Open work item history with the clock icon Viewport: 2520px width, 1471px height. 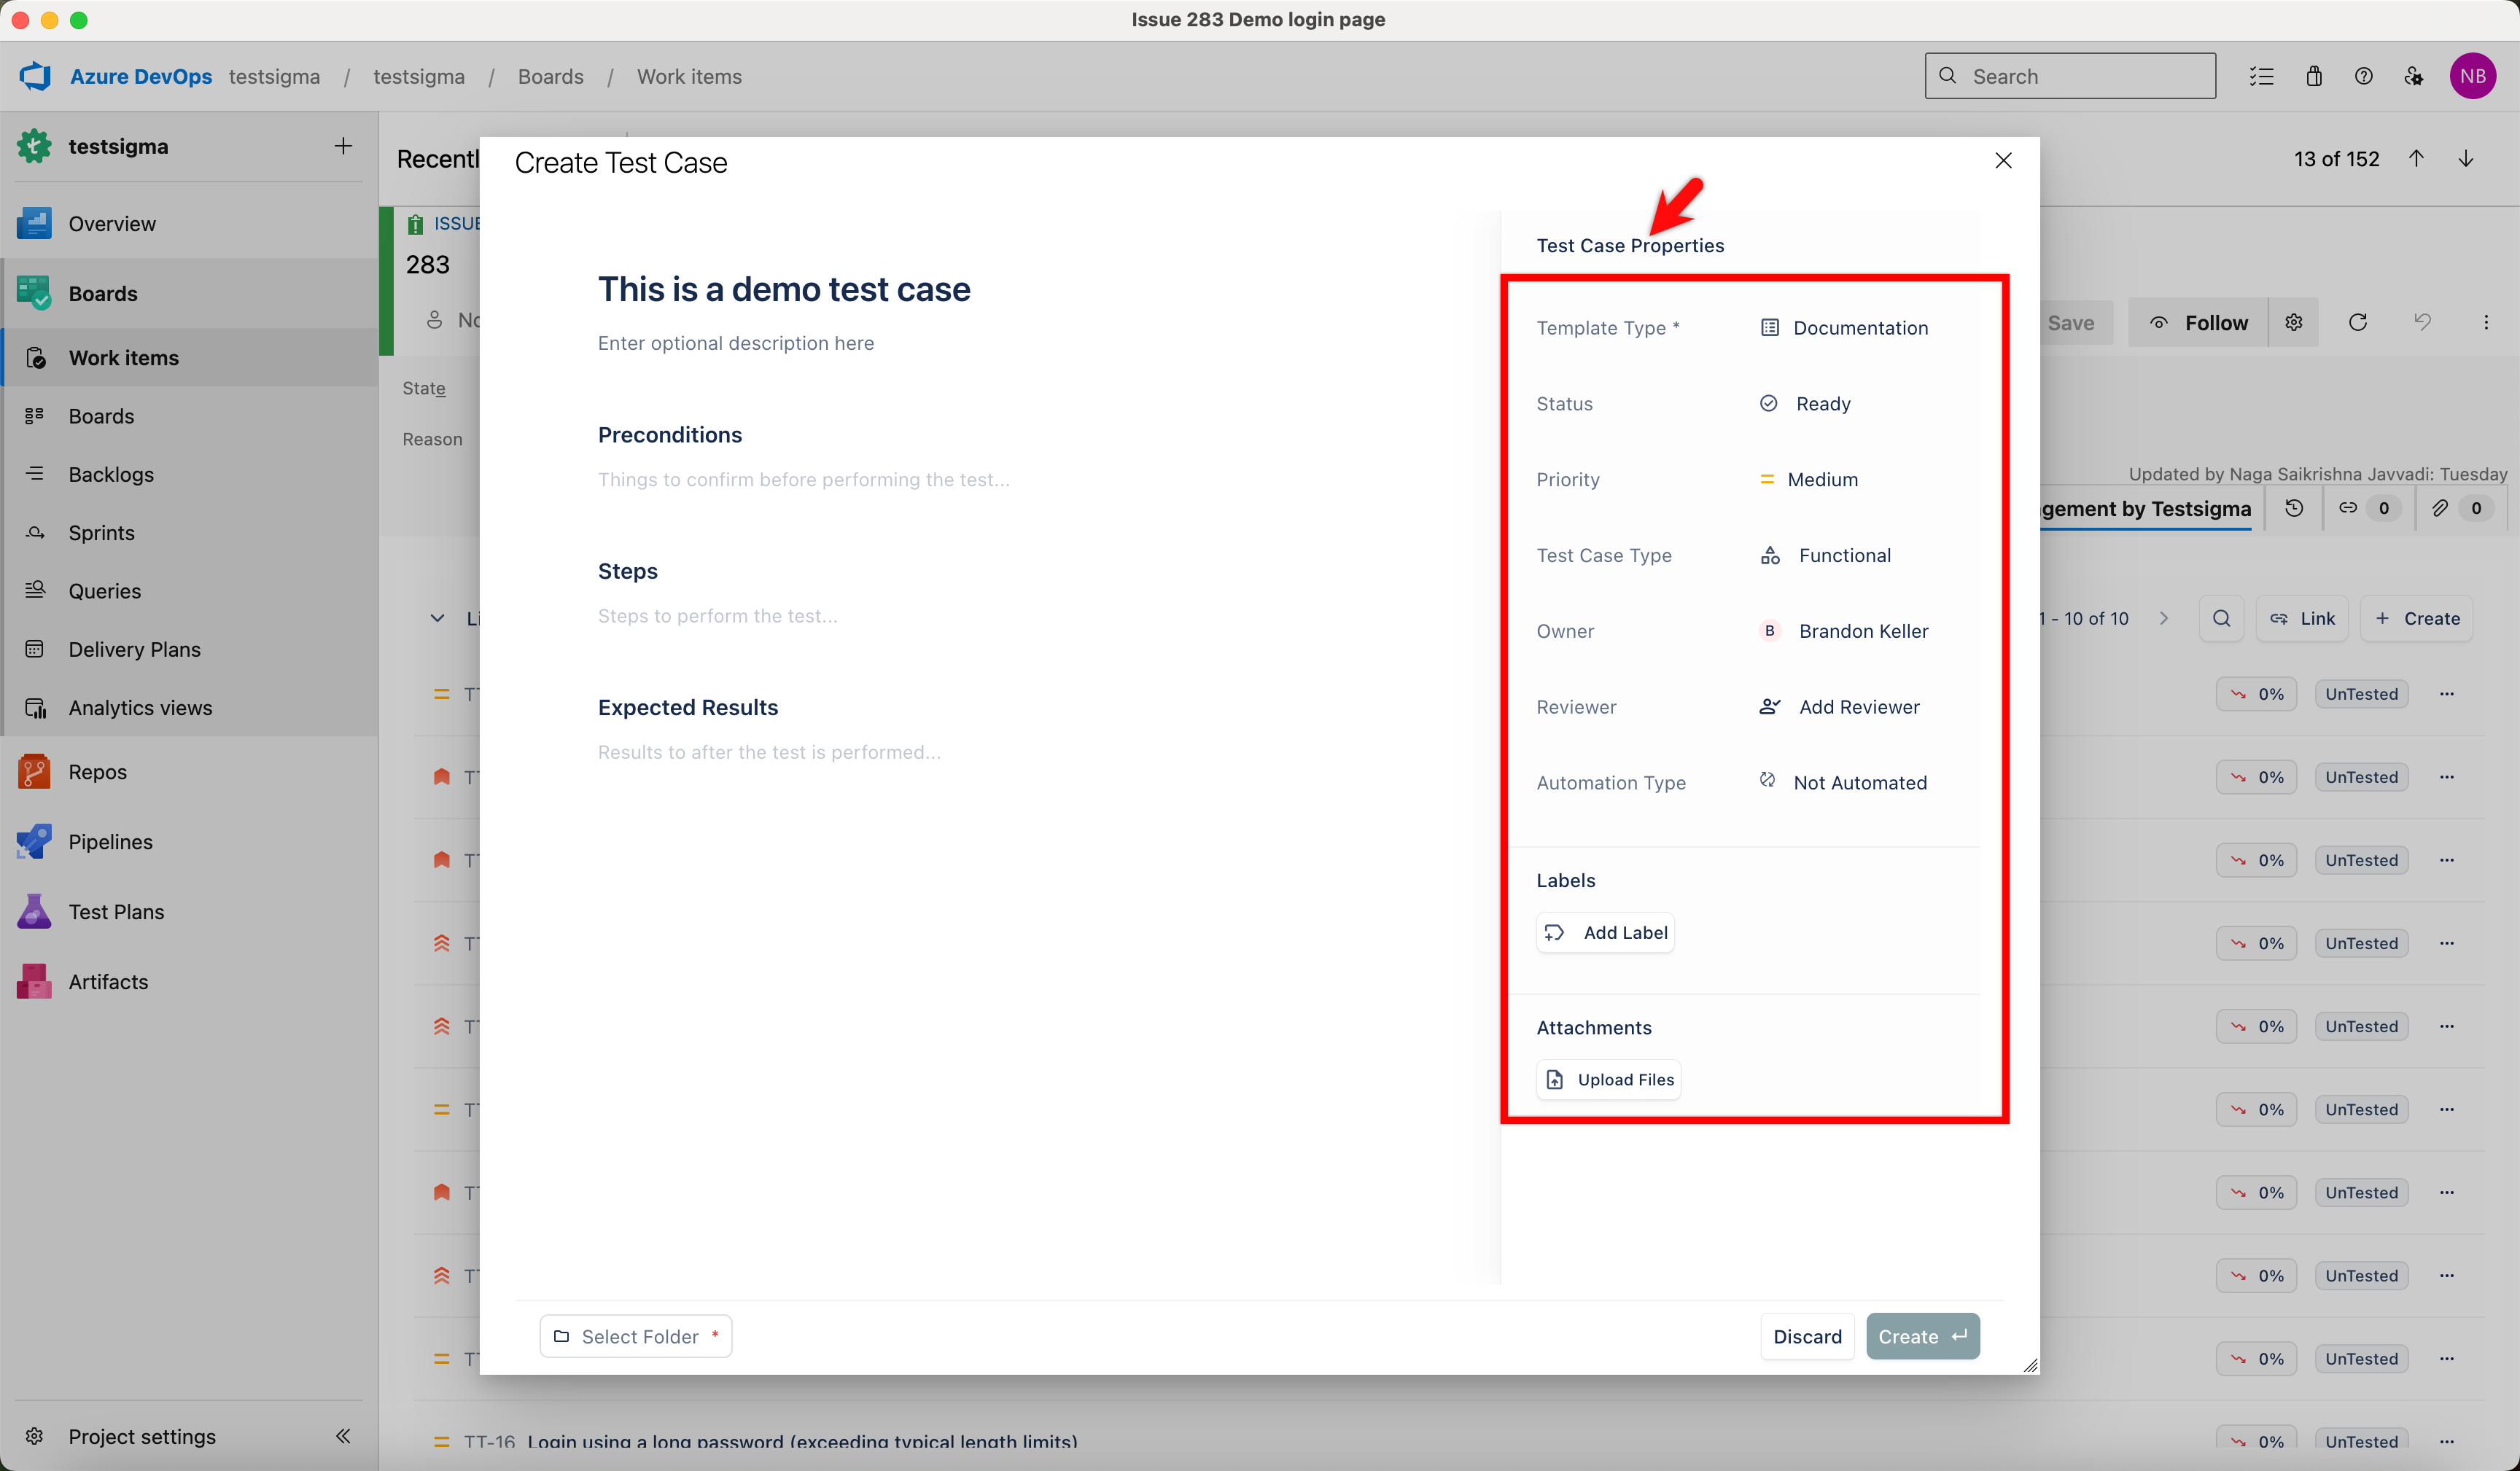[x=2293, y=508]
